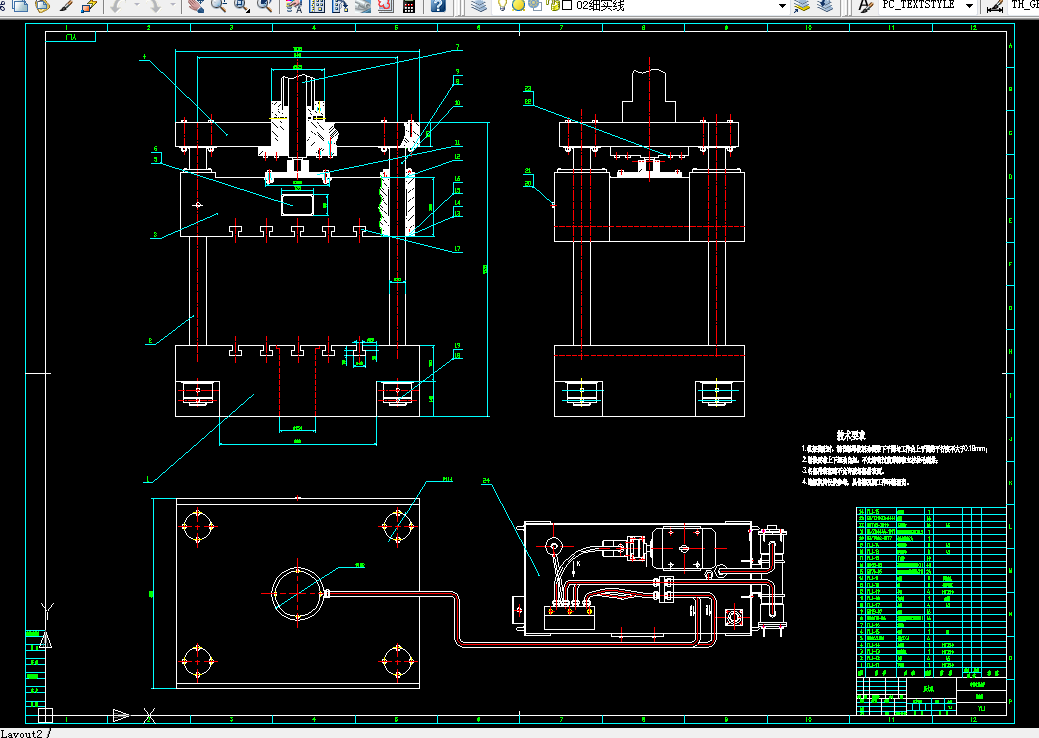This screenshot has height=738, width=1039.
Task: Open the Zoom Window tool
Action: tap(241, 6)
